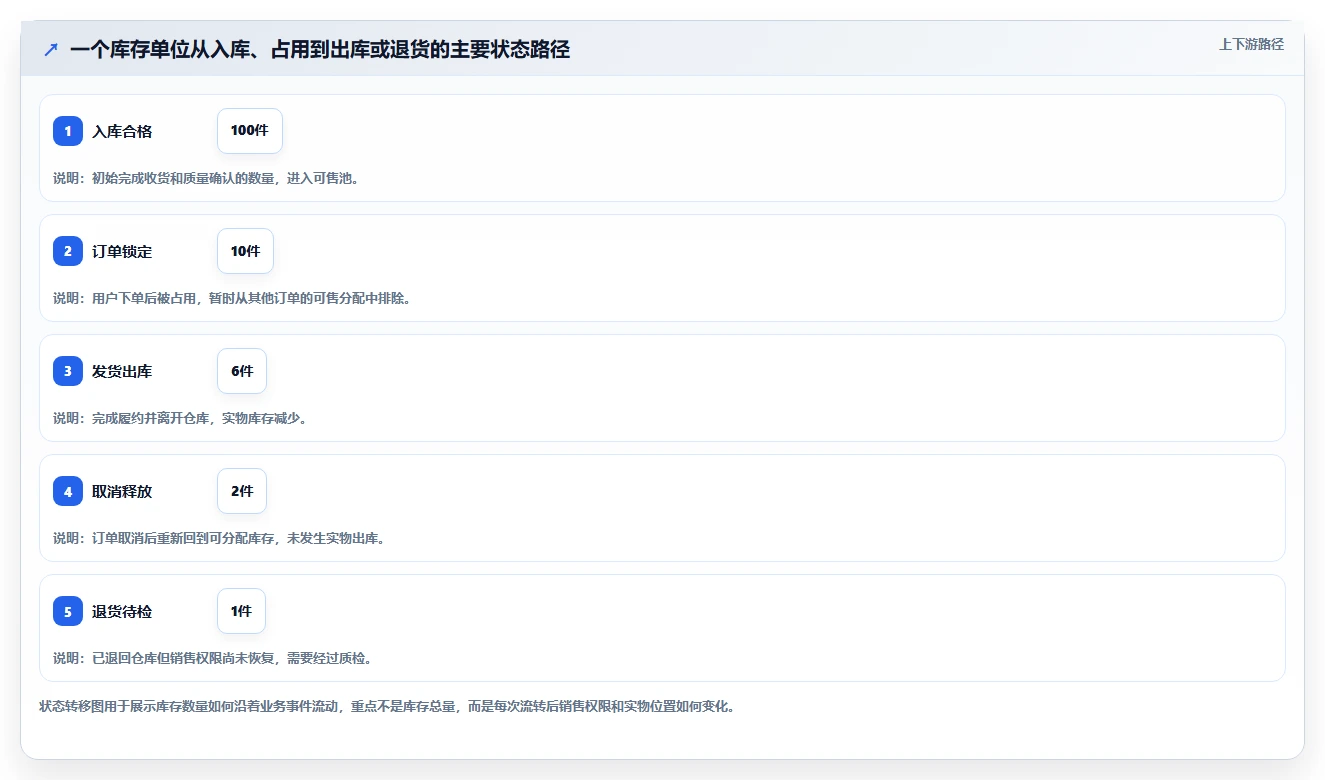Click step number badge 1 for 入库合格
The image size is (1325, 780).
click(68, 131)
